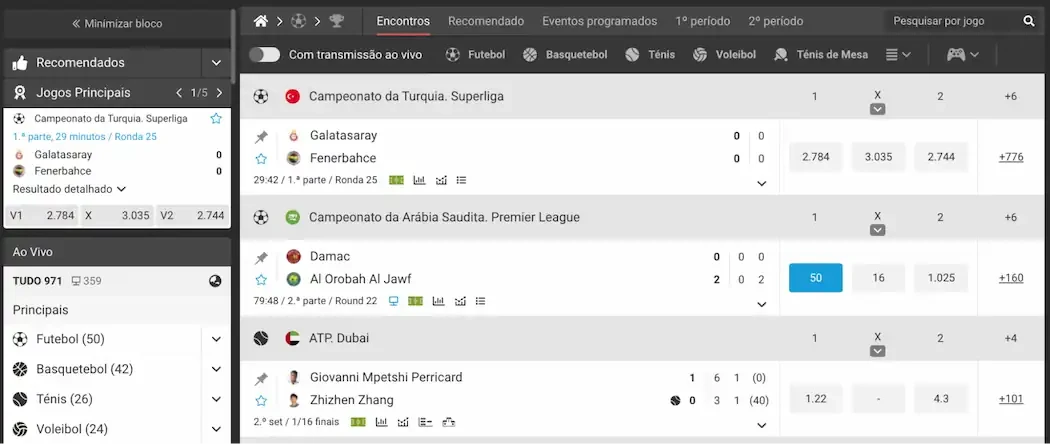
Task: Click the home icon in breadcrumb
Action: tap(261, 21)
